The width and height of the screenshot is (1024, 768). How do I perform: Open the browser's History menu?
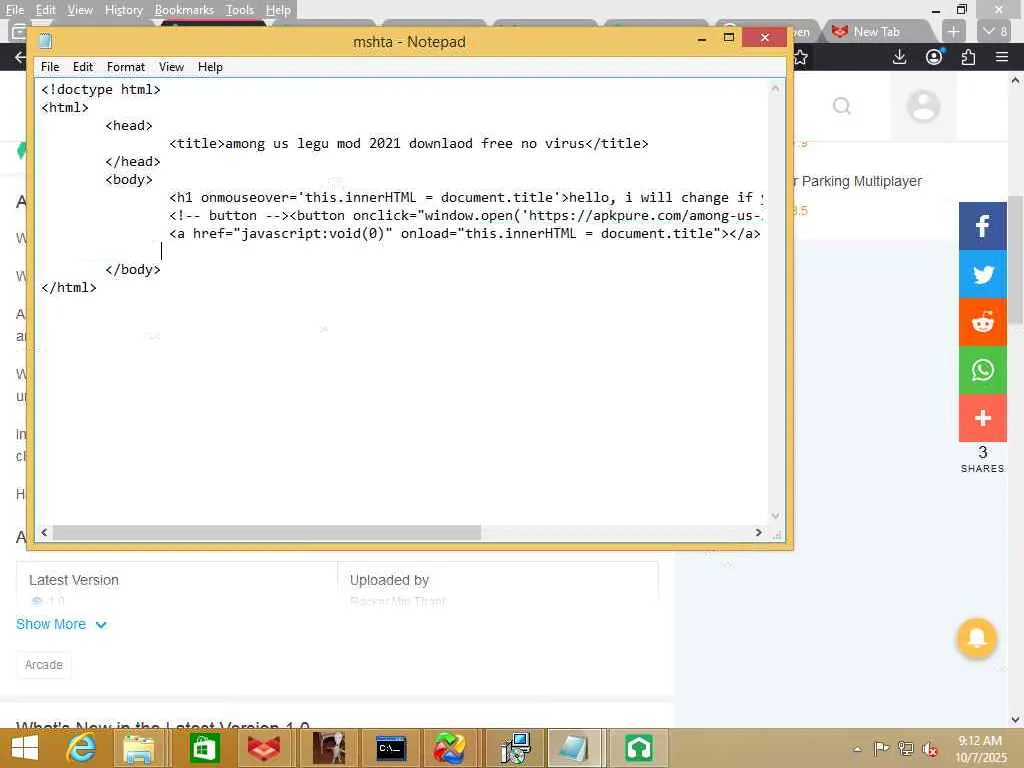(123, 10)
